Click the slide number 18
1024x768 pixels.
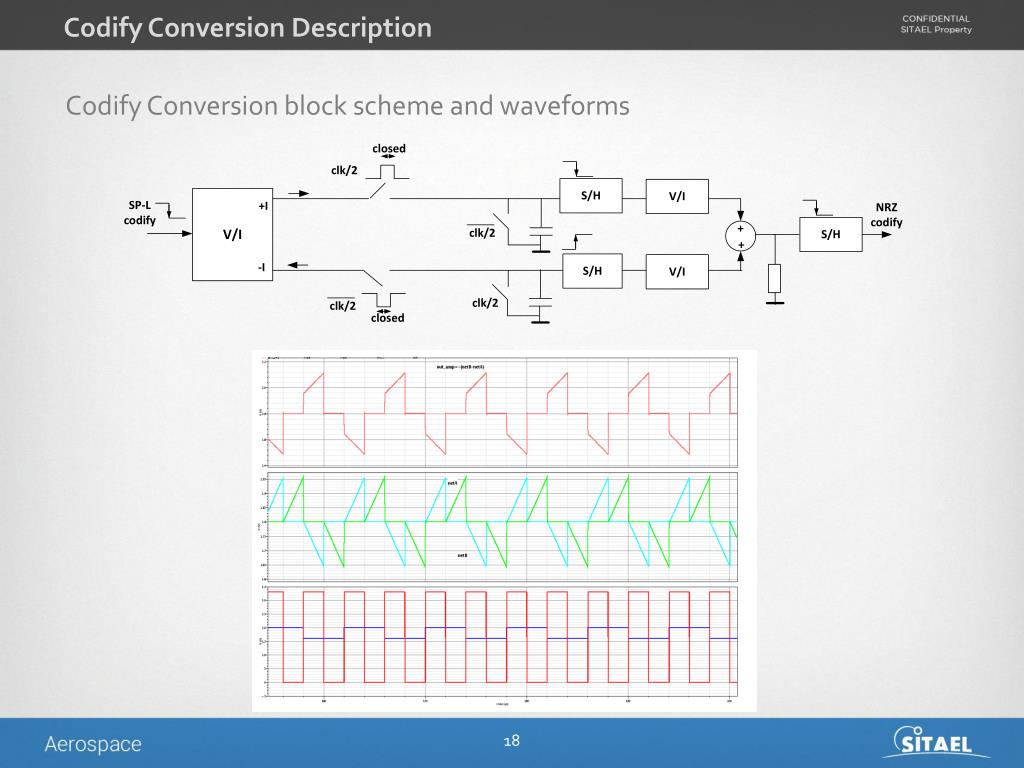tap(512, 741)
